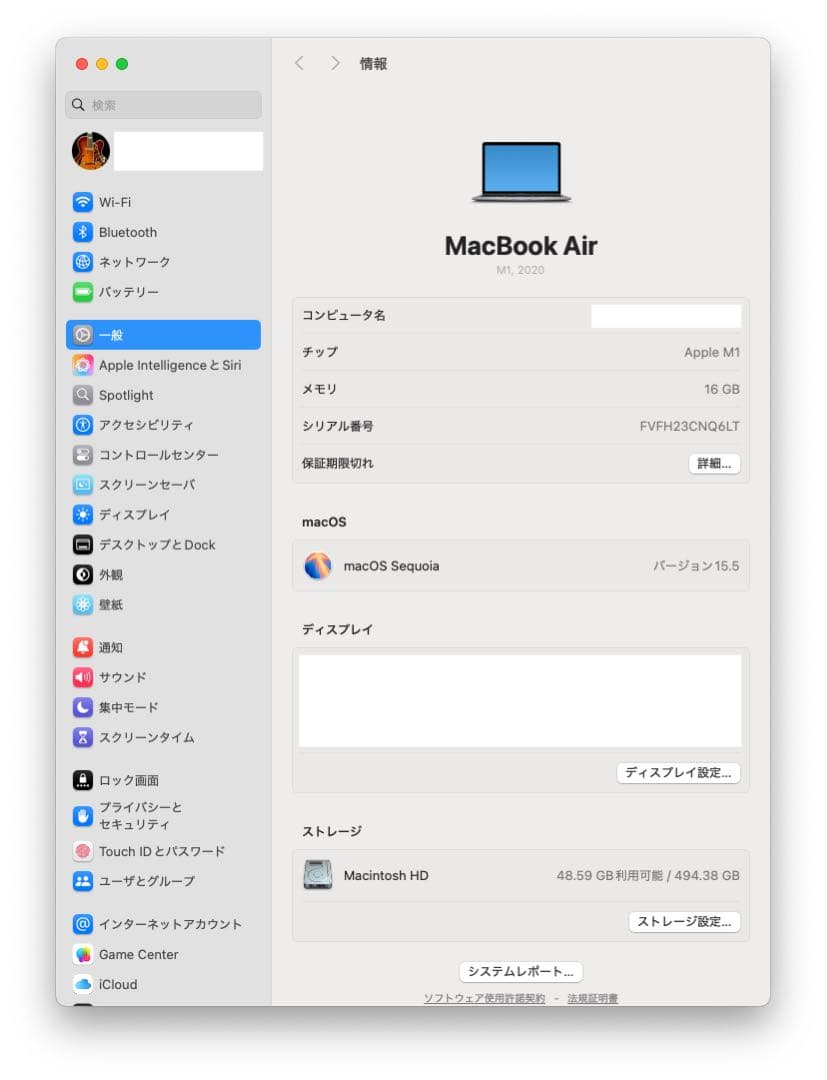Open the ロック画面 lock icon
The width and height of the screenshot is (827, 1080).
point(83,780)
